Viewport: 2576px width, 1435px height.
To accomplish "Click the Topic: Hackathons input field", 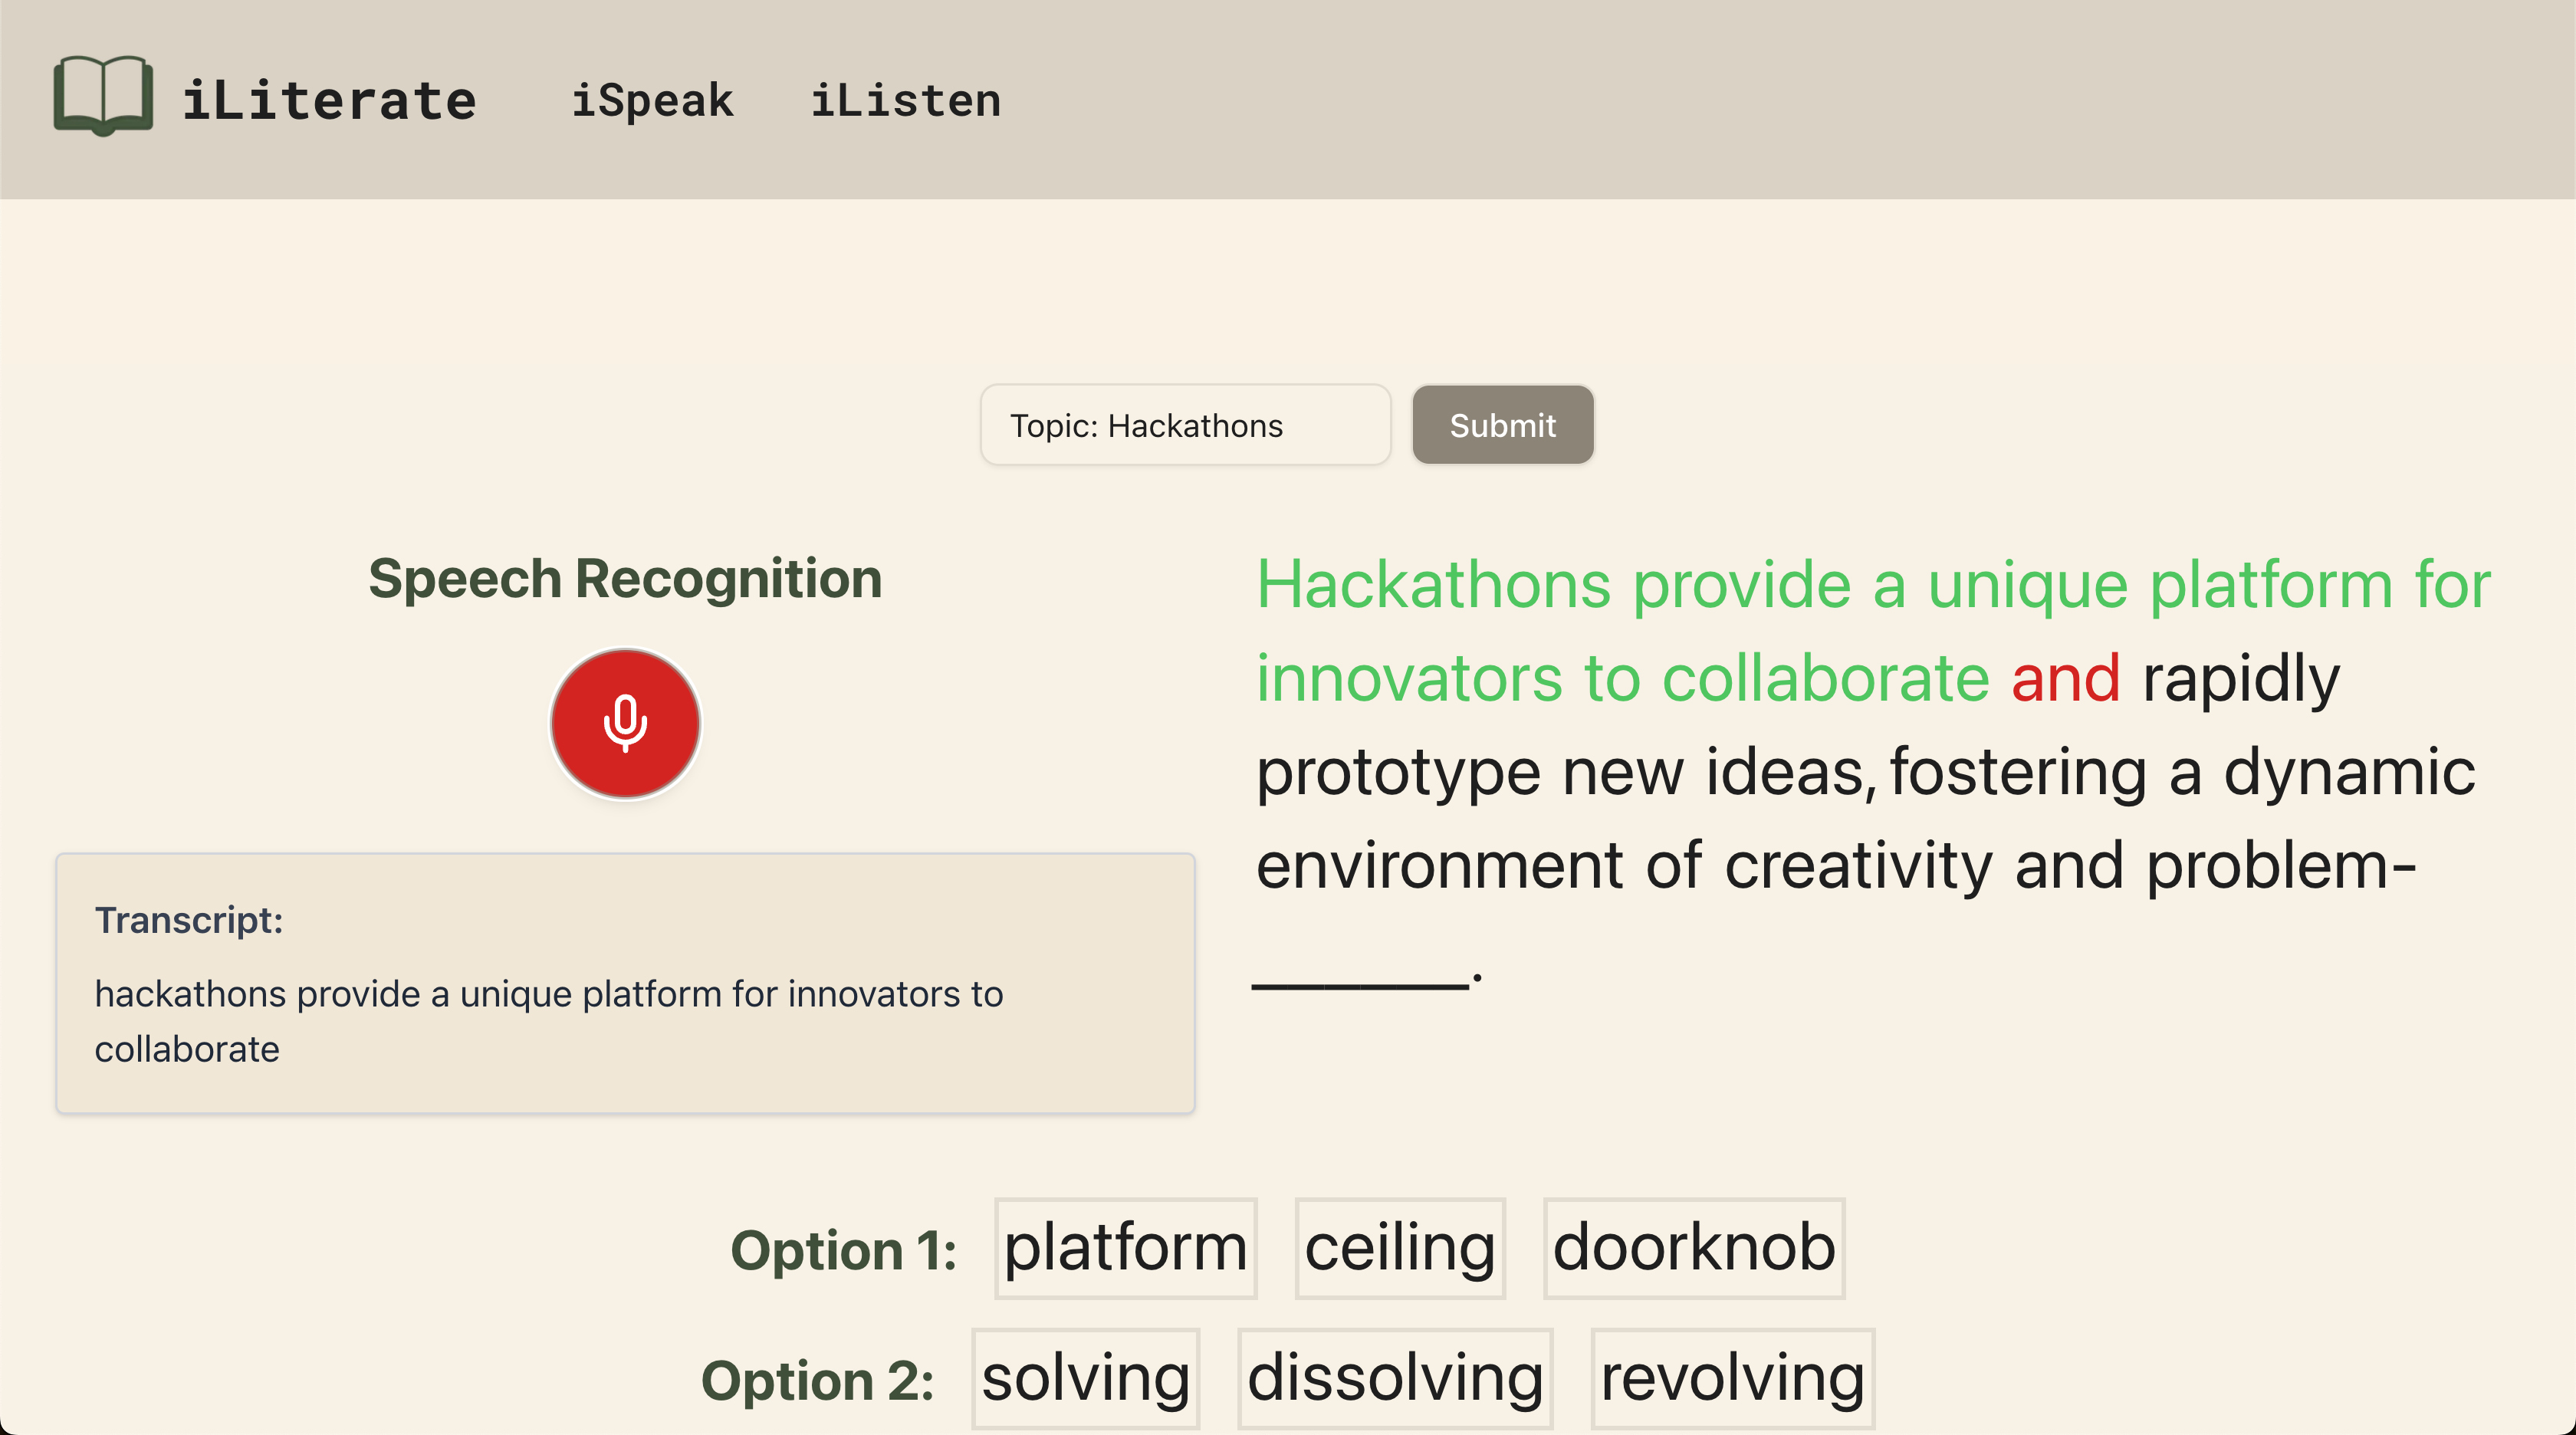I will (1185, 425).
